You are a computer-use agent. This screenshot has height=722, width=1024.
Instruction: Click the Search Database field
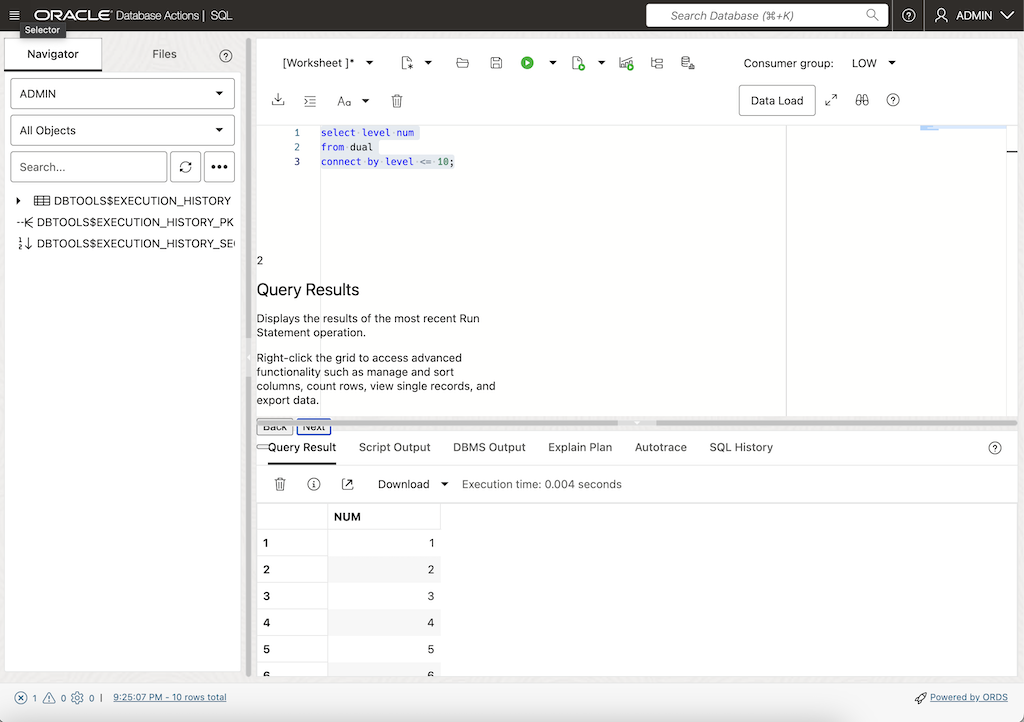click(767, 15)
